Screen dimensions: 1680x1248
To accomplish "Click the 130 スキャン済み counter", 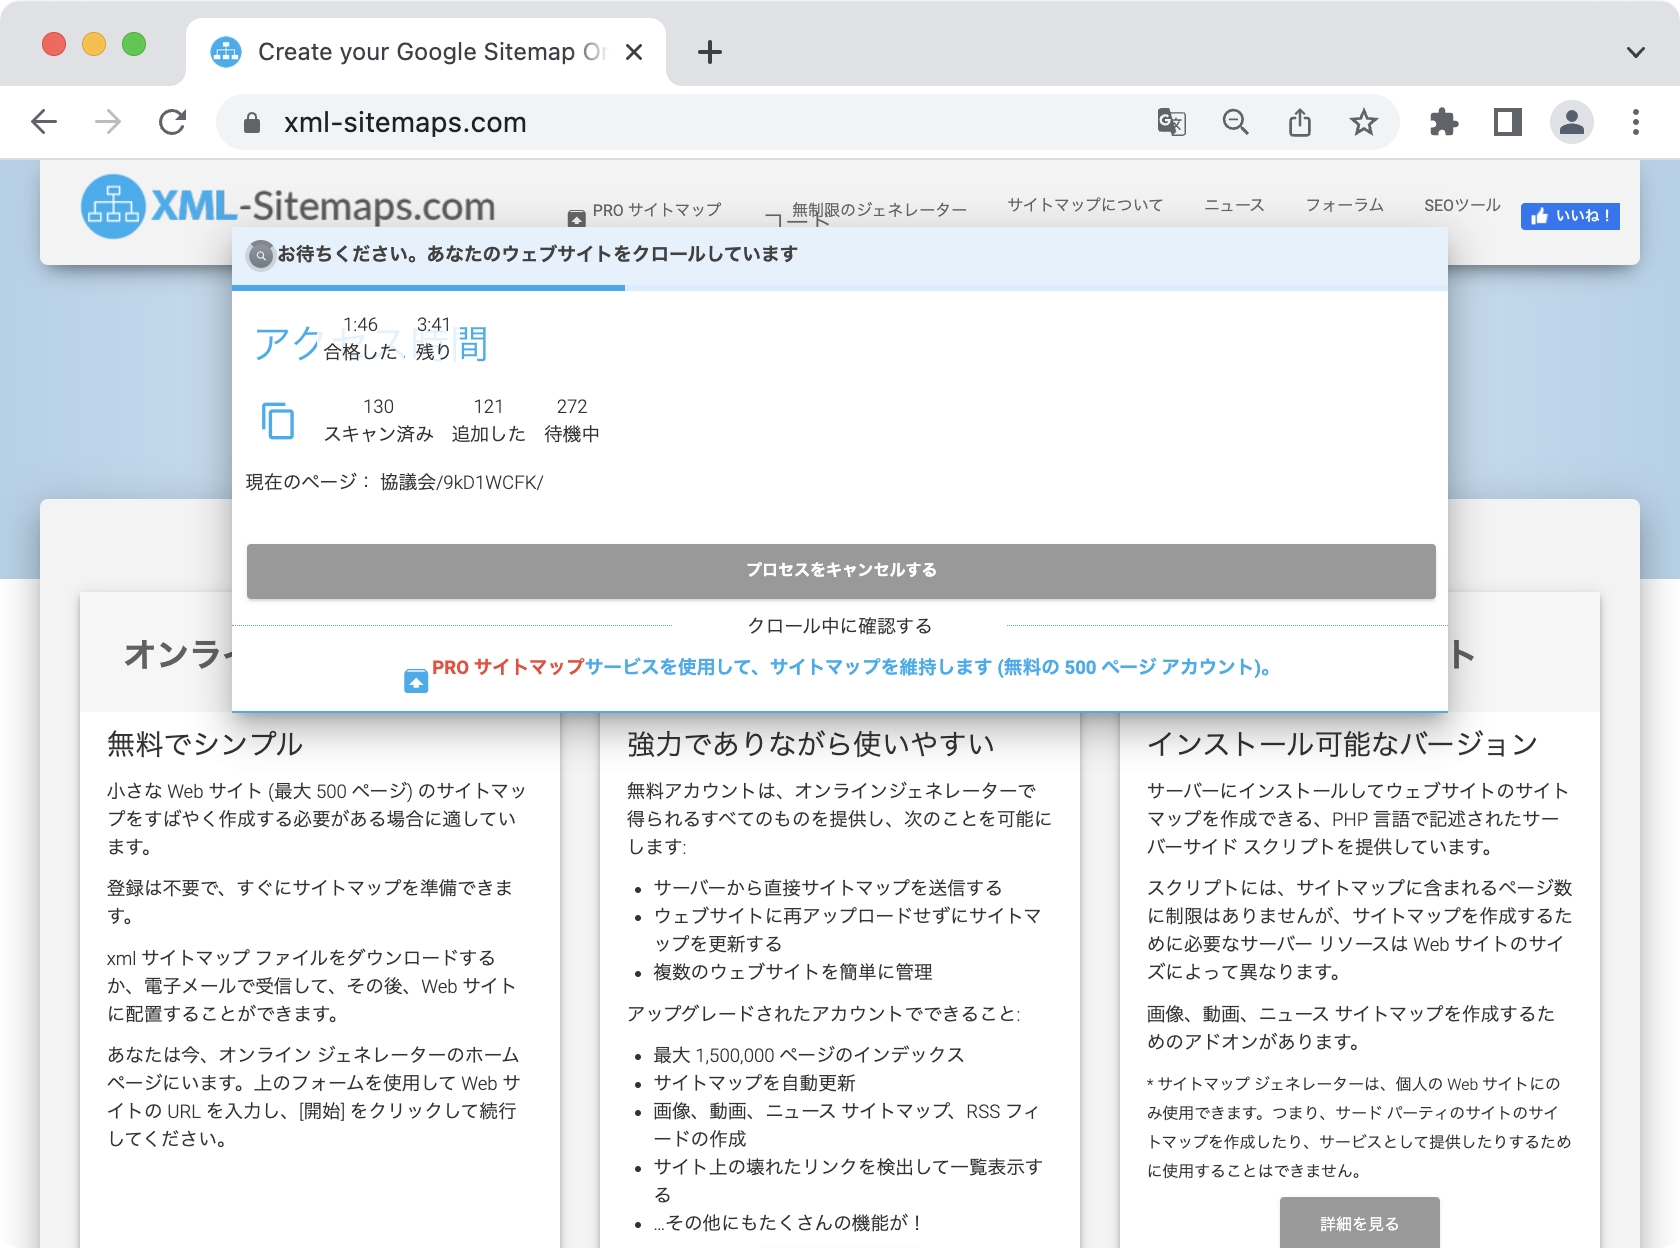I will pyautogui.click(x=378, y=420).
